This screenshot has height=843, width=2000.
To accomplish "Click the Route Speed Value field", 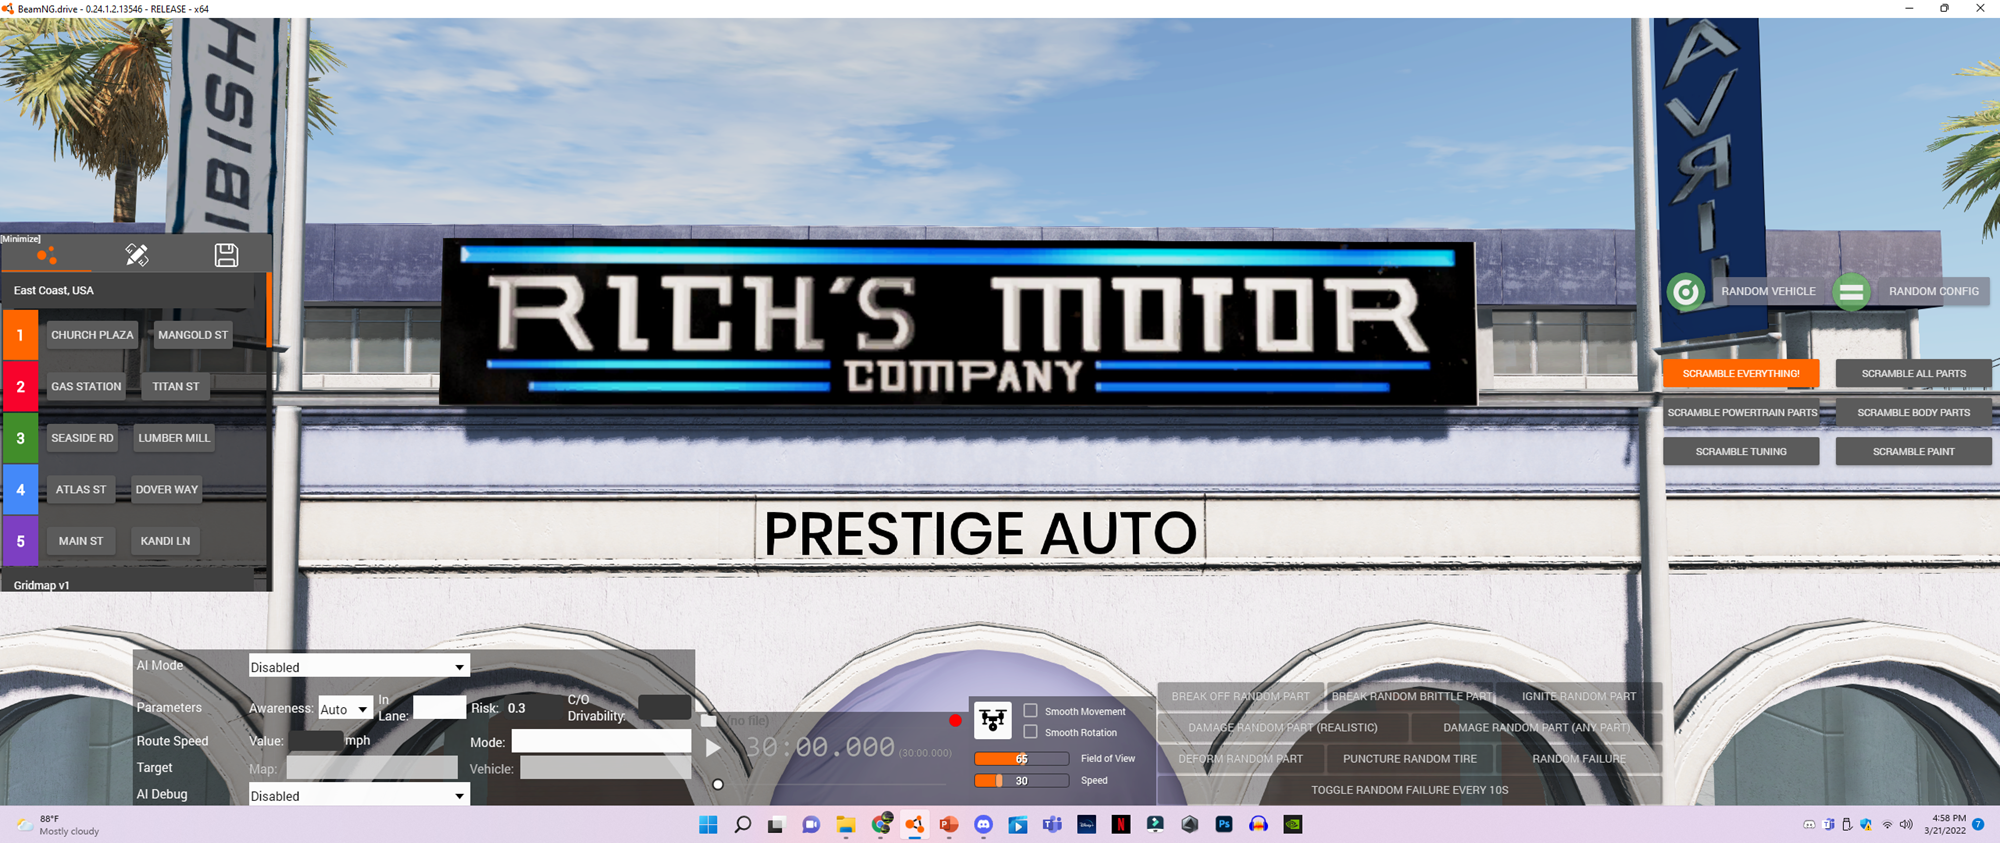I will pyautogui.click(x=316, y=741).
